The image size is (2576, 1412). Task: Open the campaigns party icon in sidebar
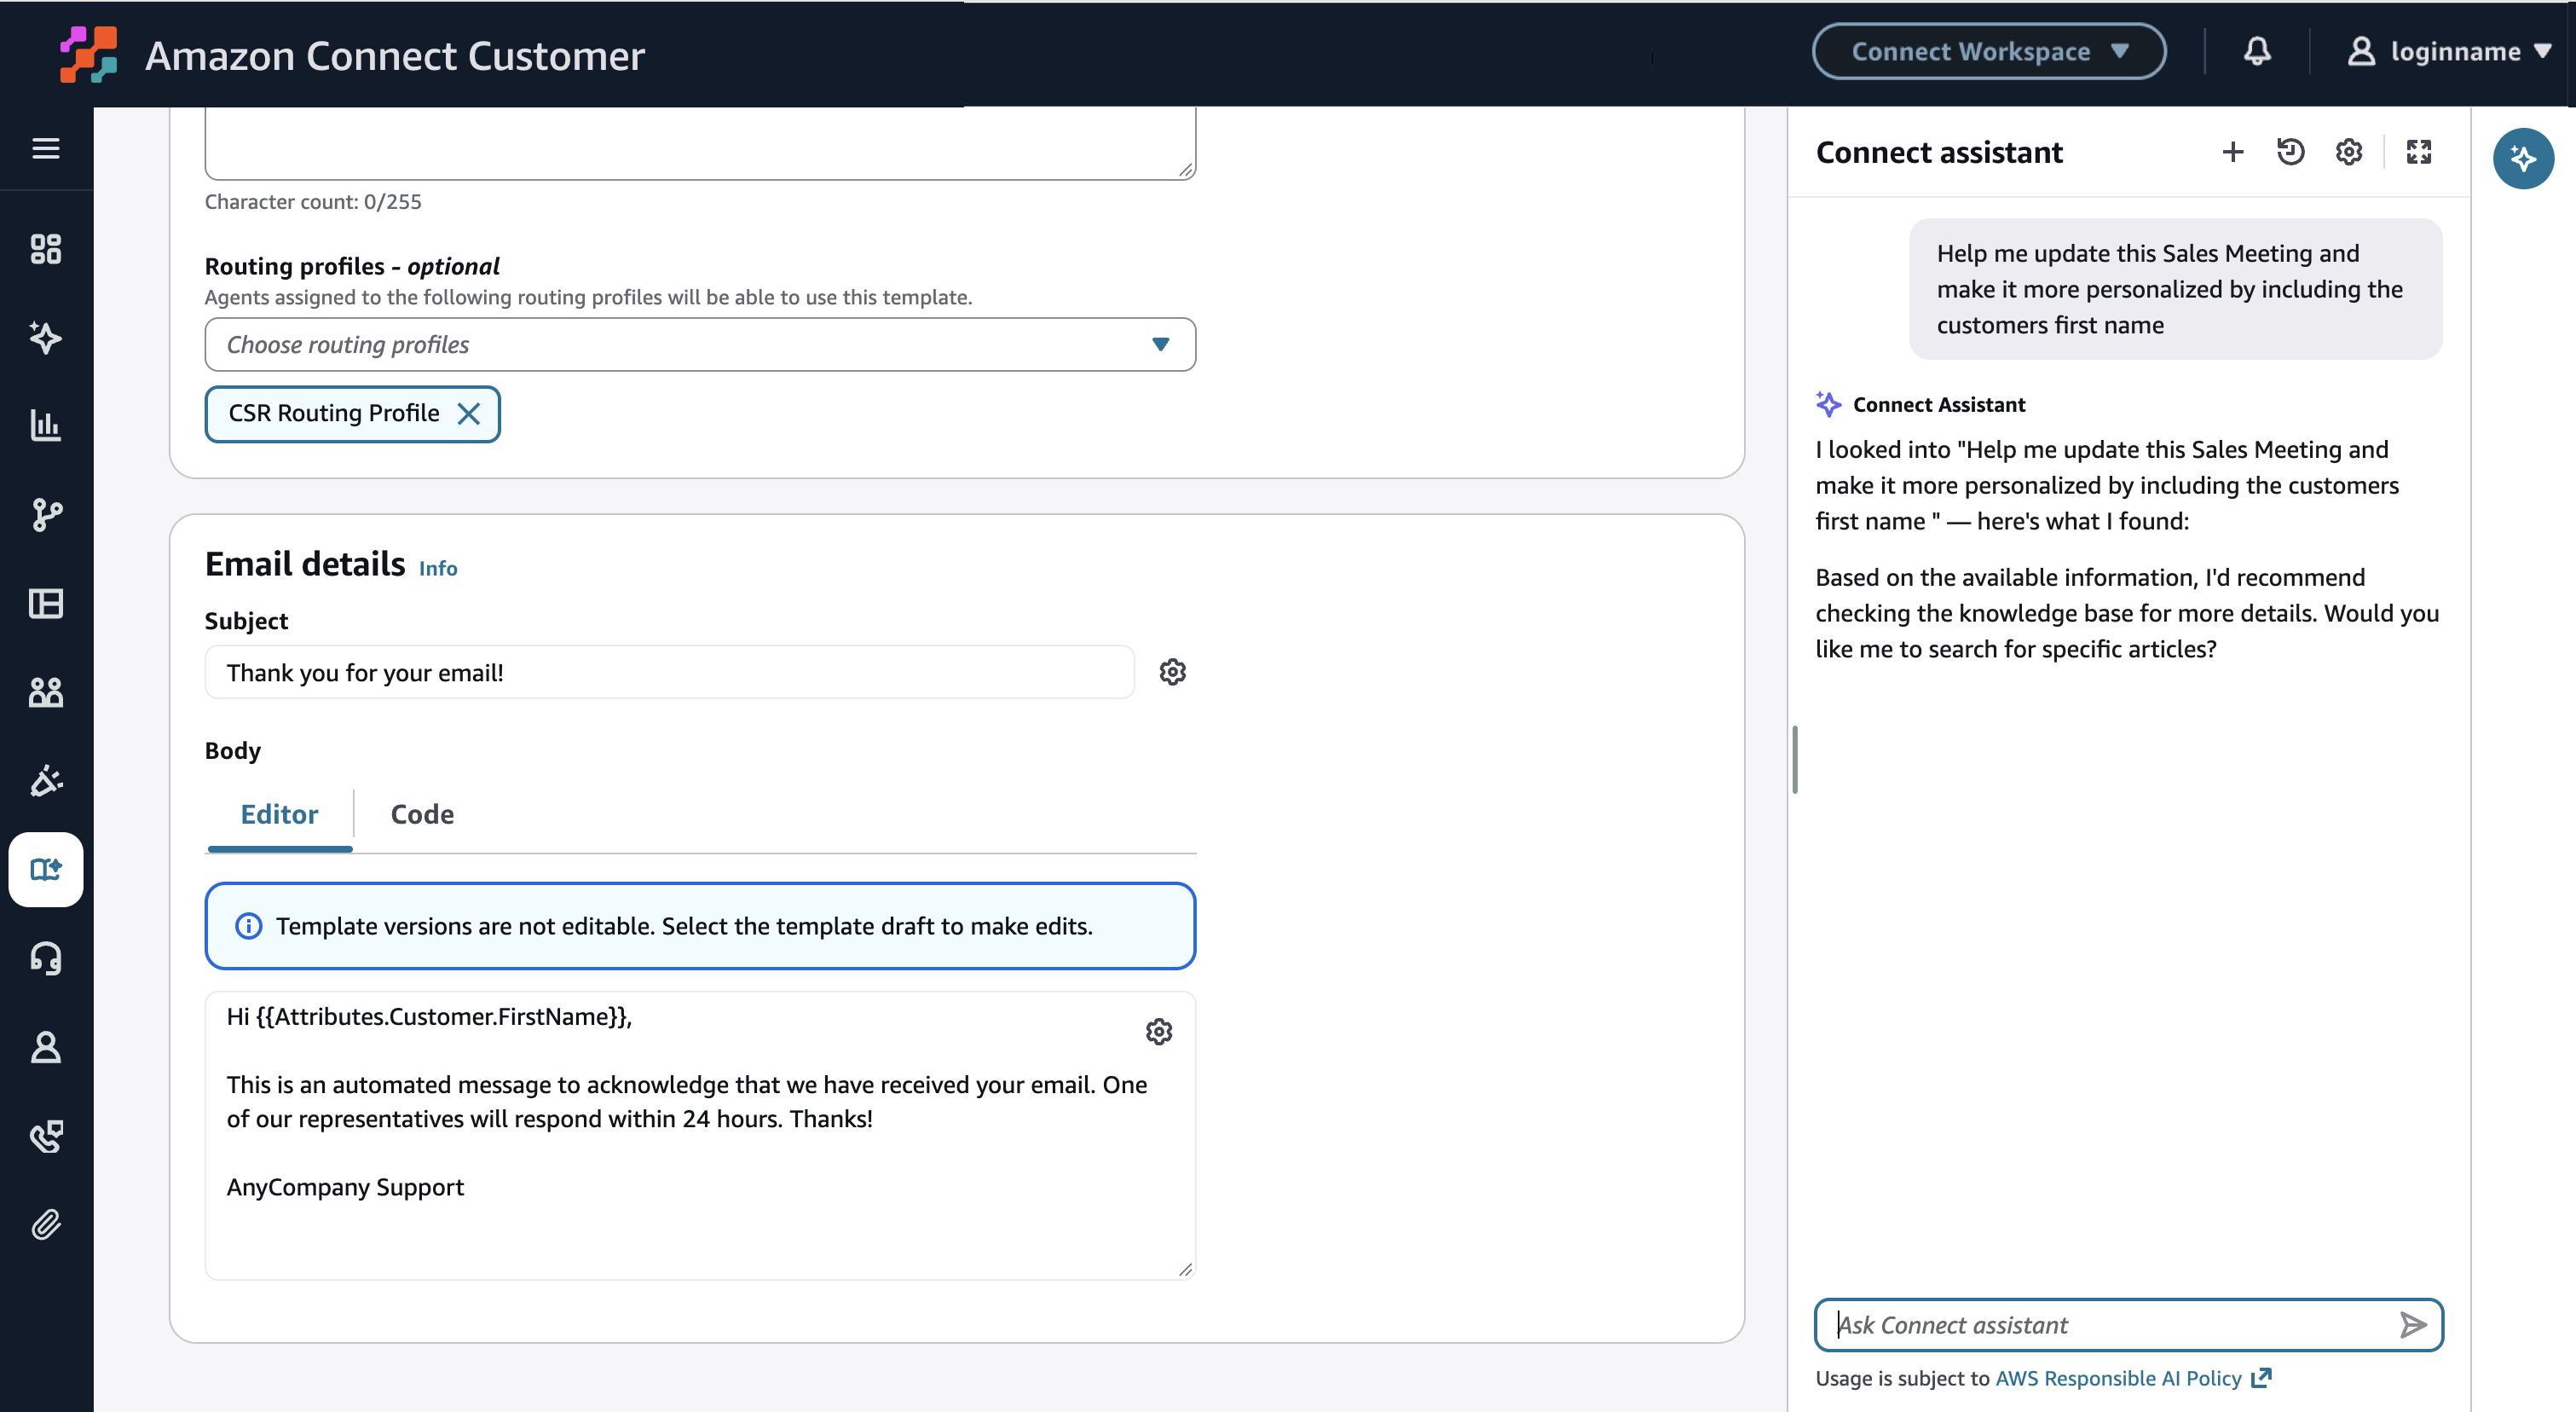[46, 780]
